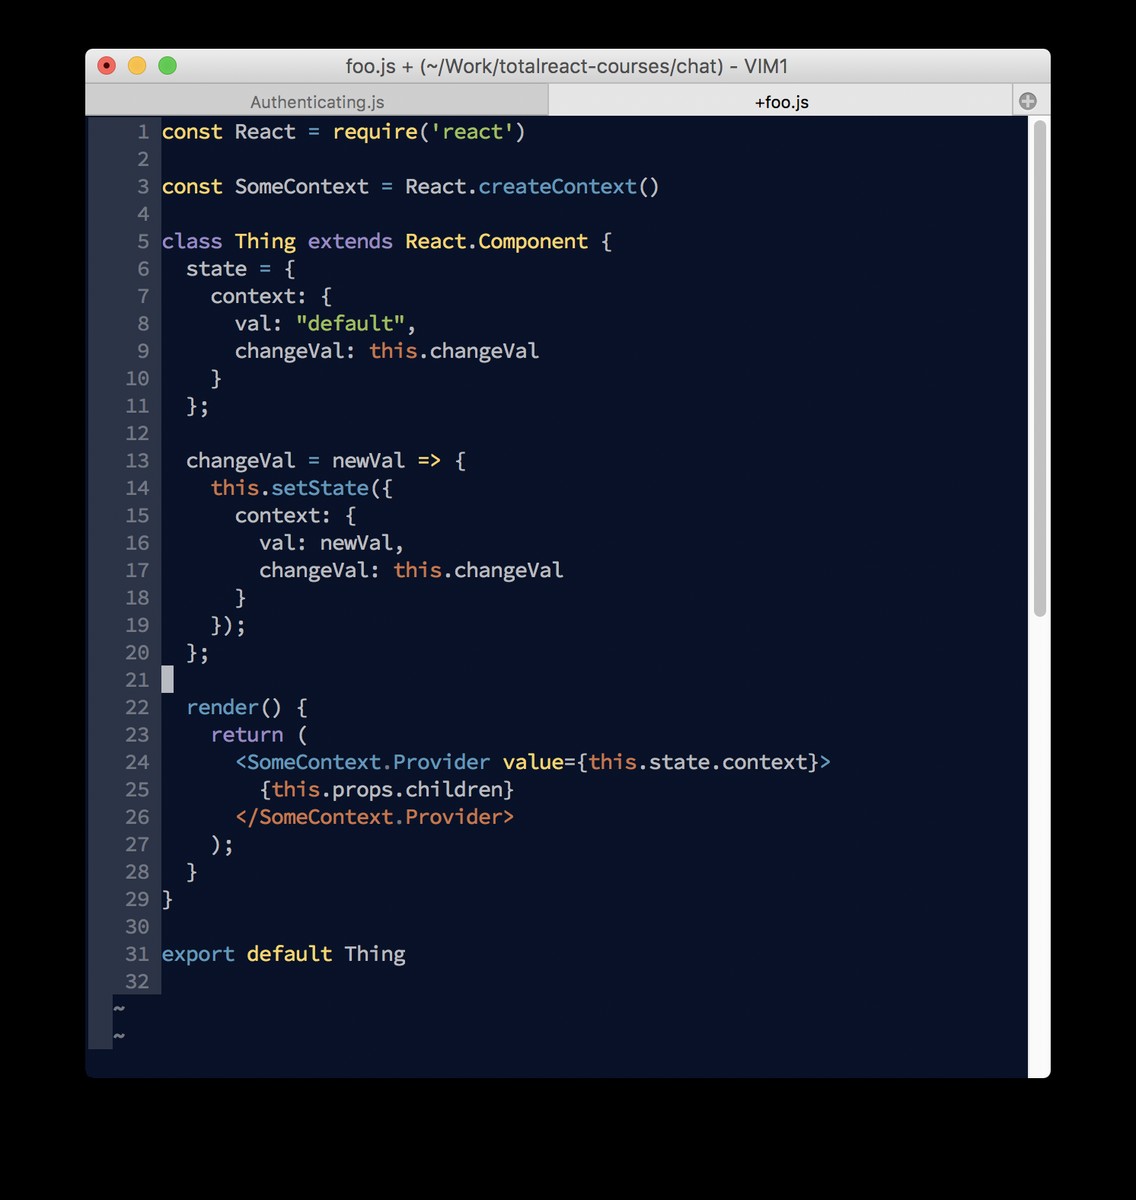
Task: Click the cursor block on line 21
Action: [x=168, y=679]
